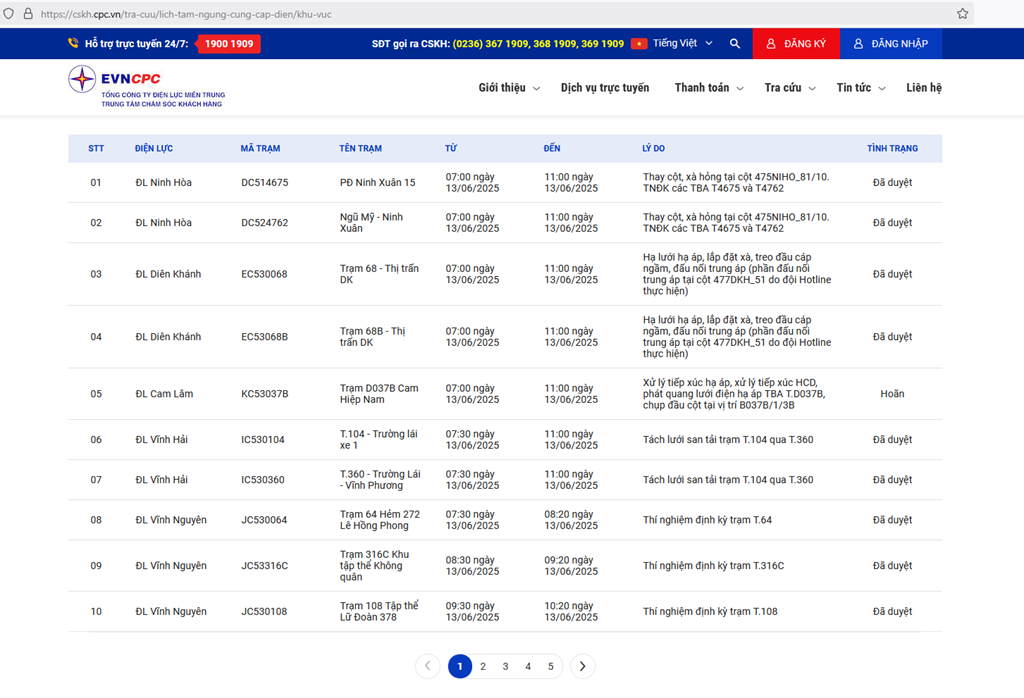Click the Hoãn status in row 05
This screenshot has width=1024, height=698.
(x=892, y=394)
